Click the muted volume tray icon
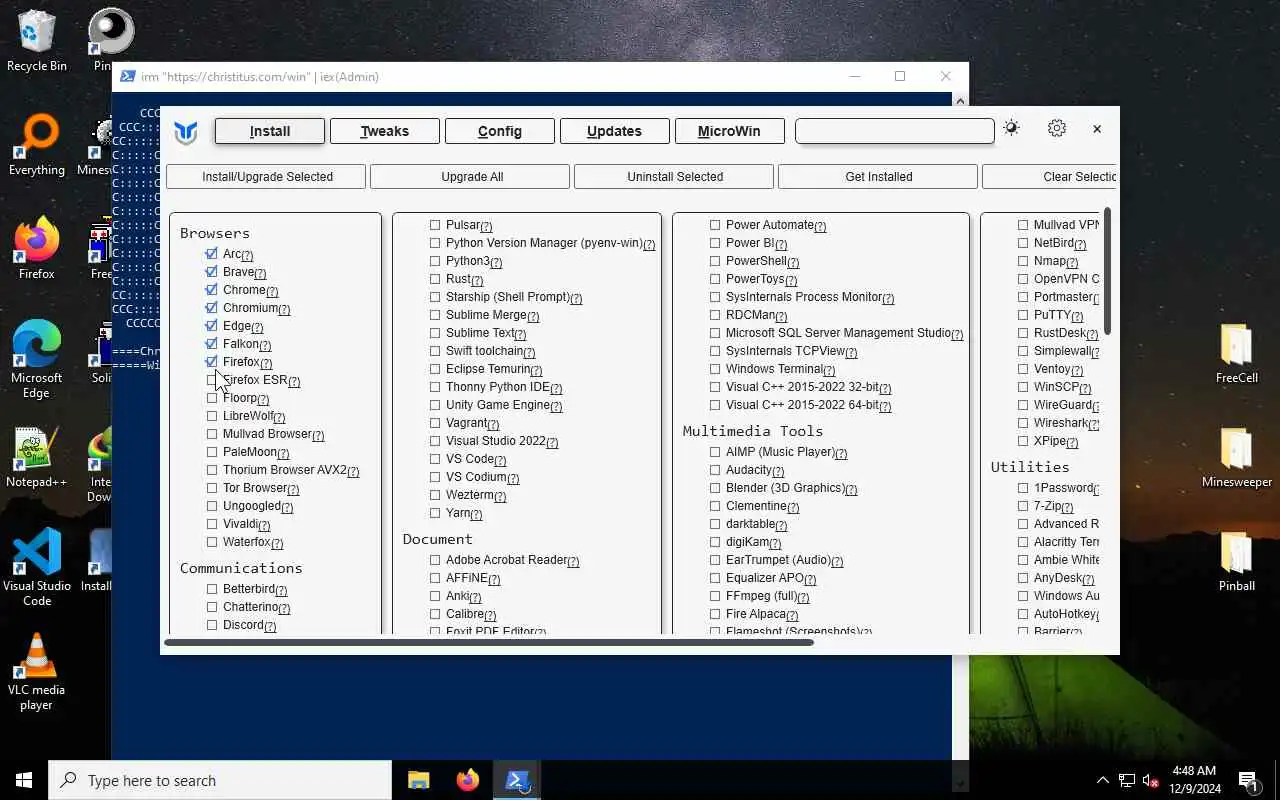 [x=1151, y=780]
